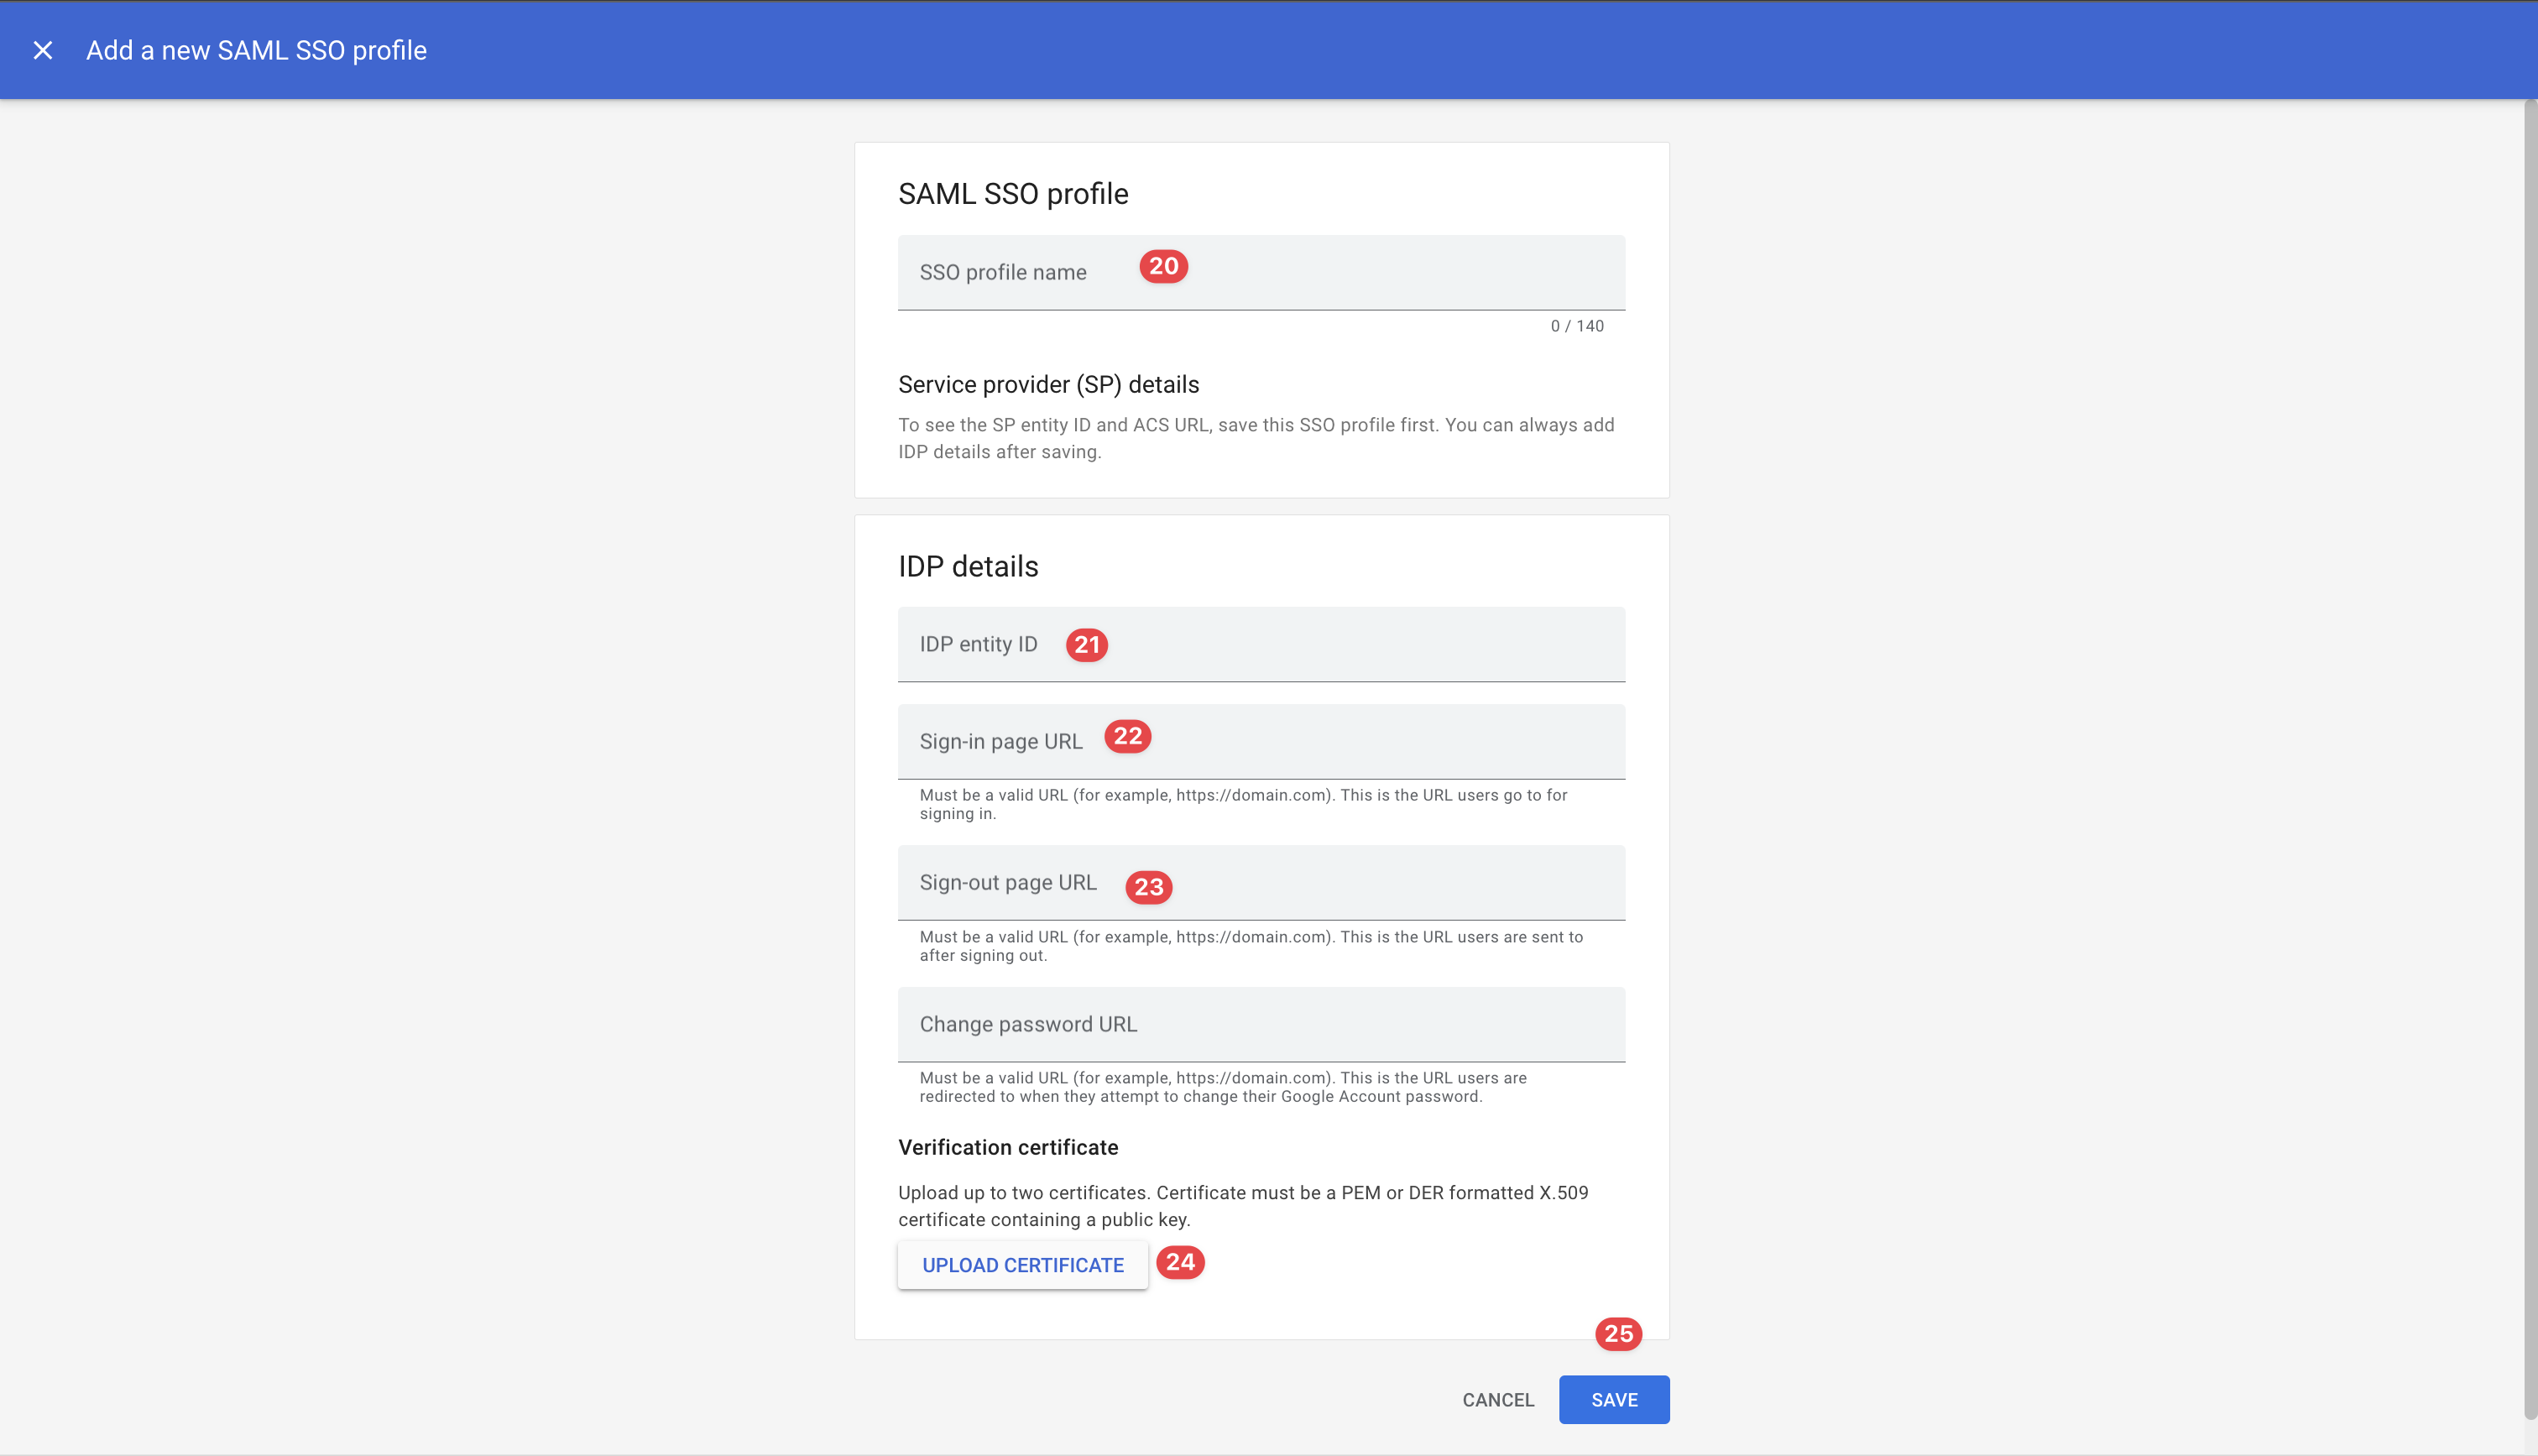Click the Cancel button
The image size is (2538, 1456).
1497,1400
